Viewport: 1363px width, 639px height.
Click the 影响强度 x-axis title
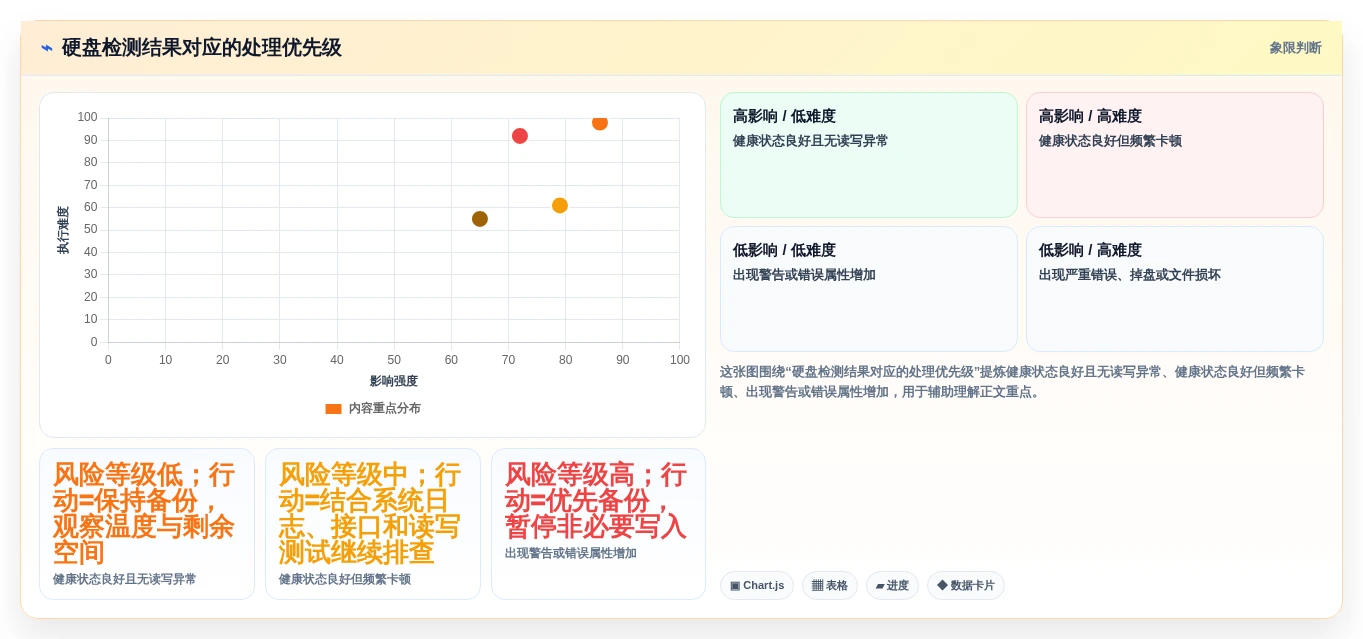(x=394, y=381)
